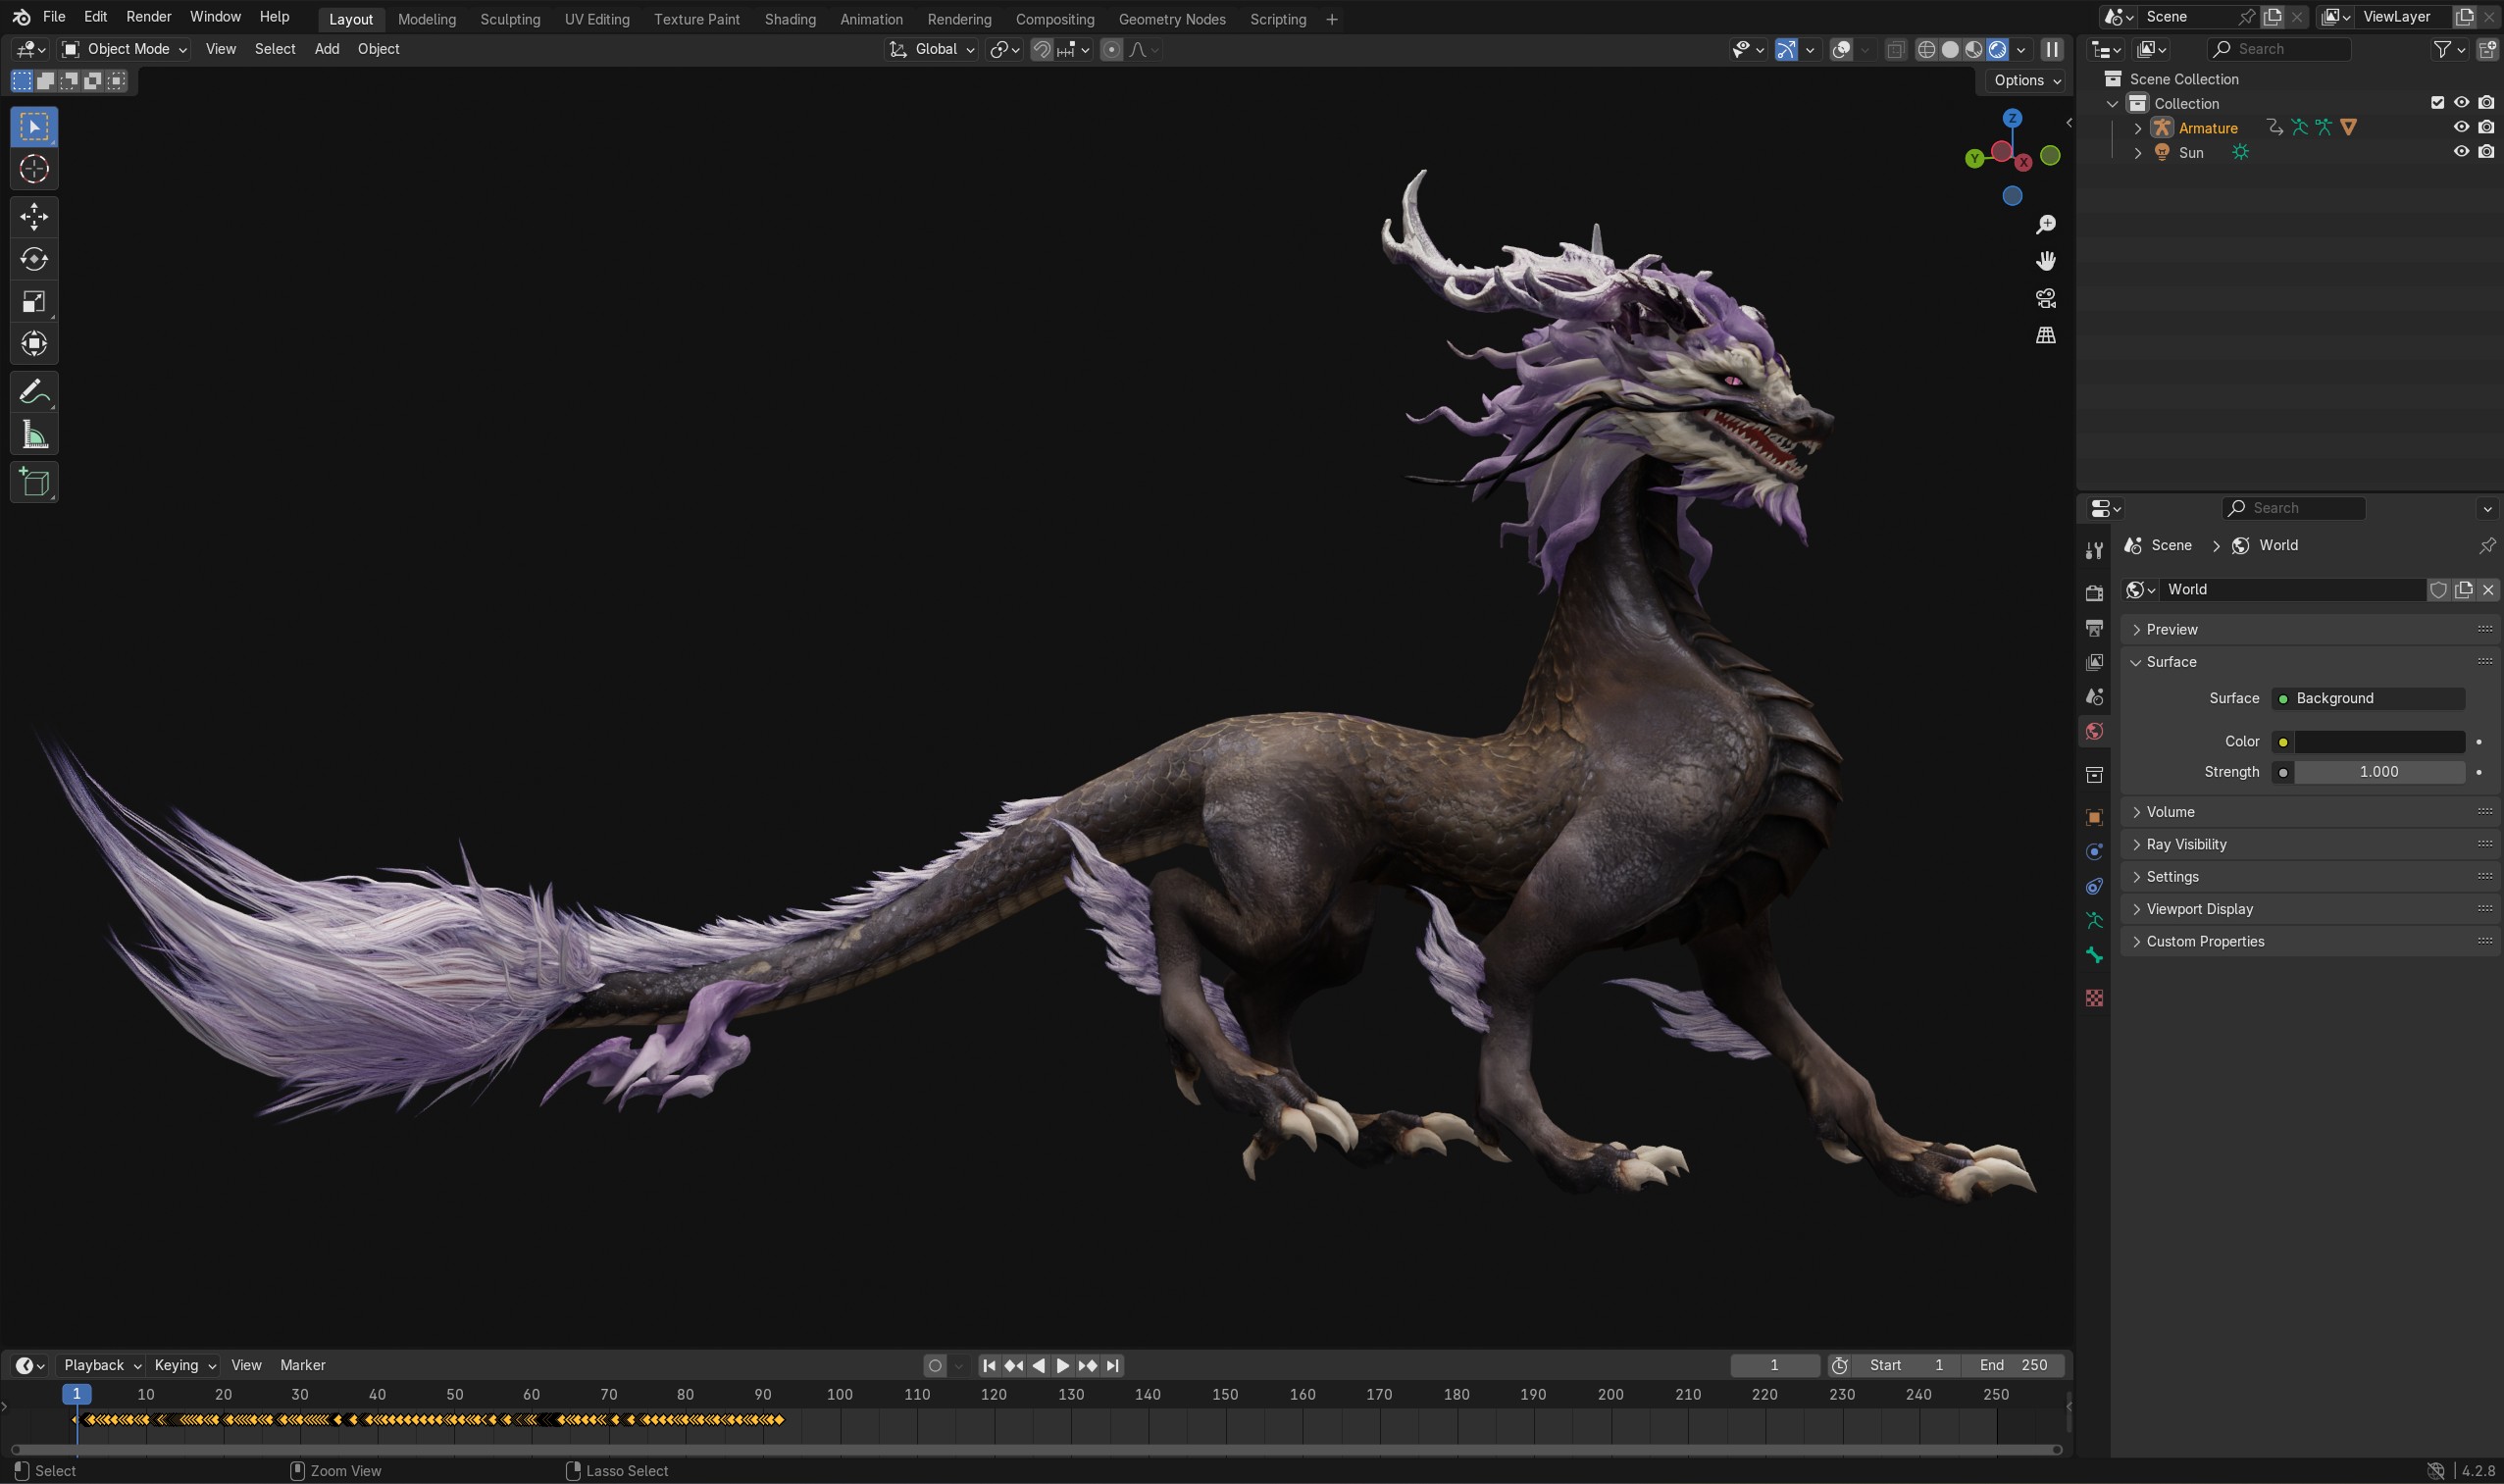
Task: Select the 3D Cursor tool
Action: click(x=34, y=169)
